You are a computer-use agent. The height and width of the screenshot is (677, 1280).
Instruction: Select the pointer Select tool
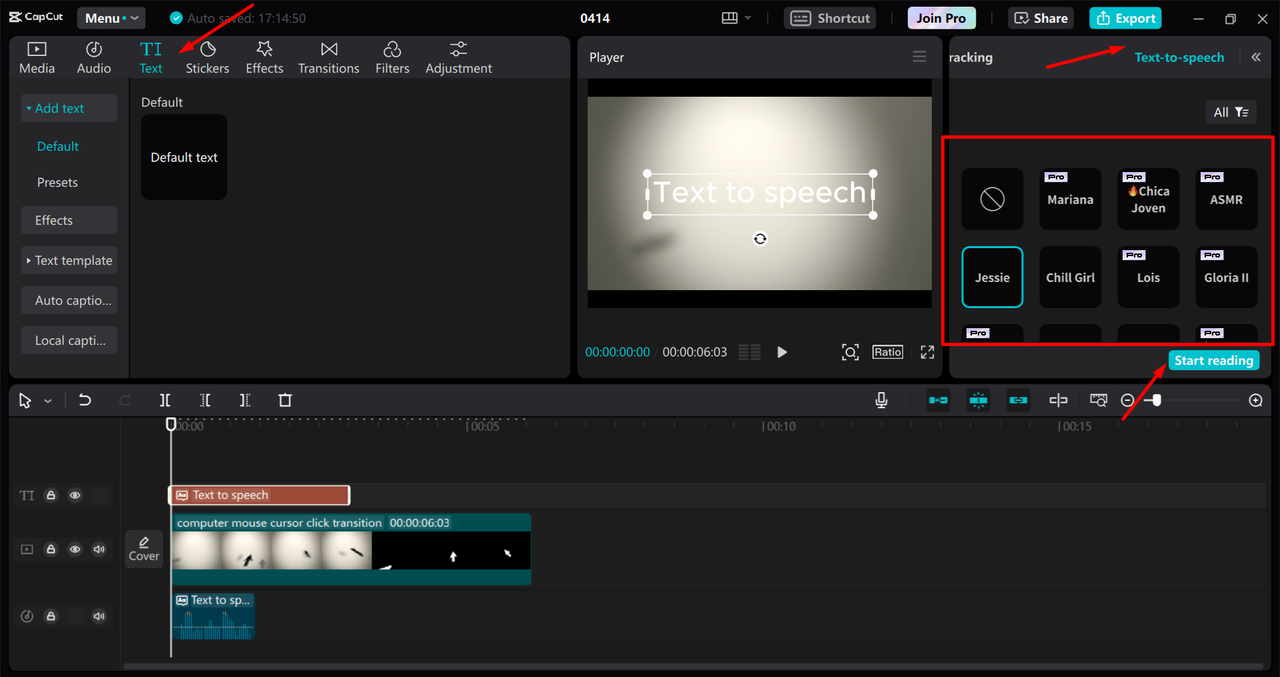(26, 400)
